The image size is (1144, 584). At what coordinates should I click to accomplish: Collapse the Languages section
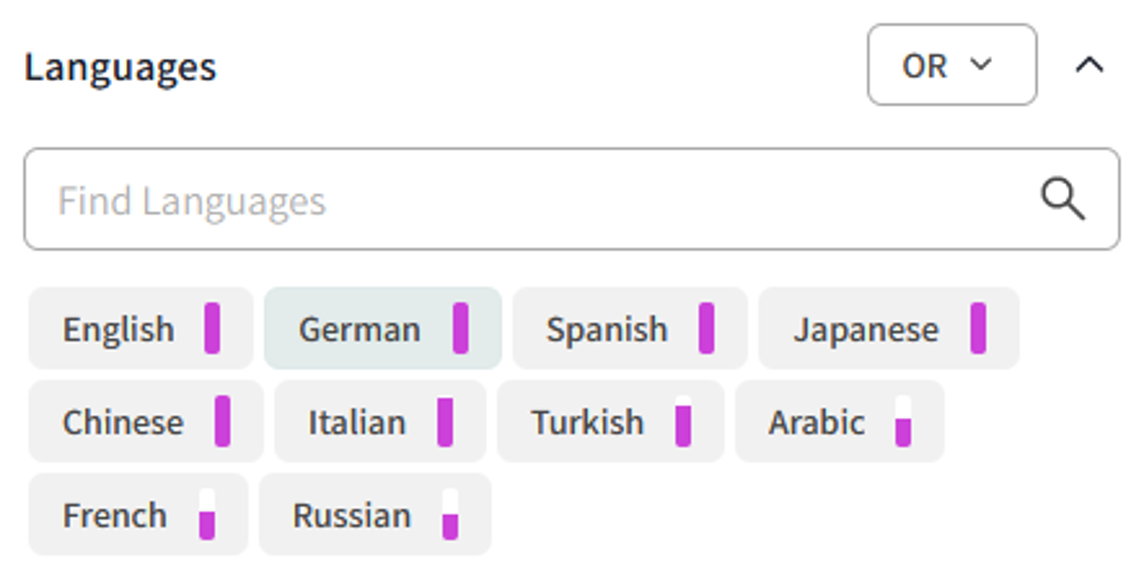click(1091, 65)
